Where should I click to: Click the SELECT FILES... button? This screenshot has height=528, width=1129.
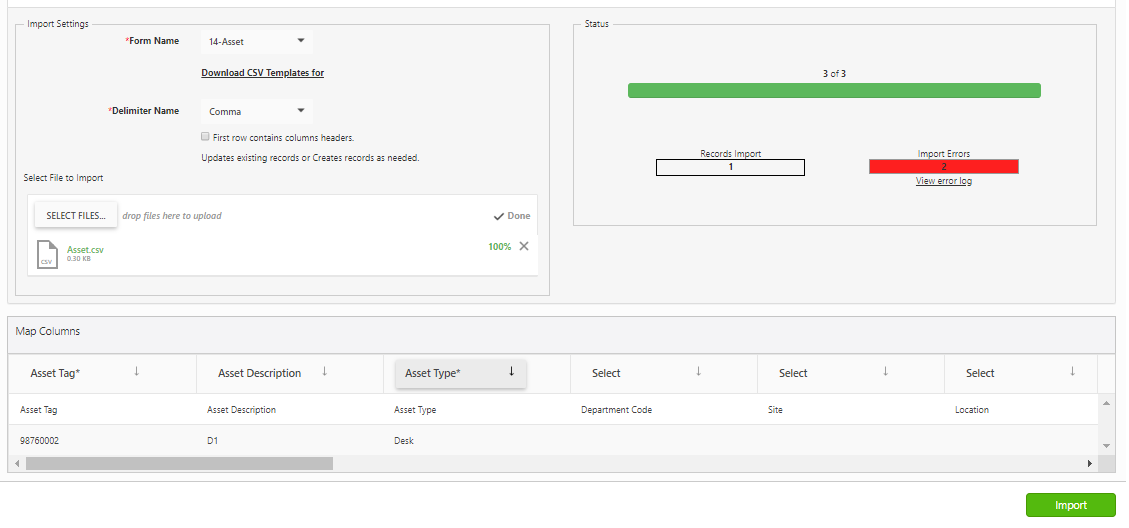coord(76,215)
